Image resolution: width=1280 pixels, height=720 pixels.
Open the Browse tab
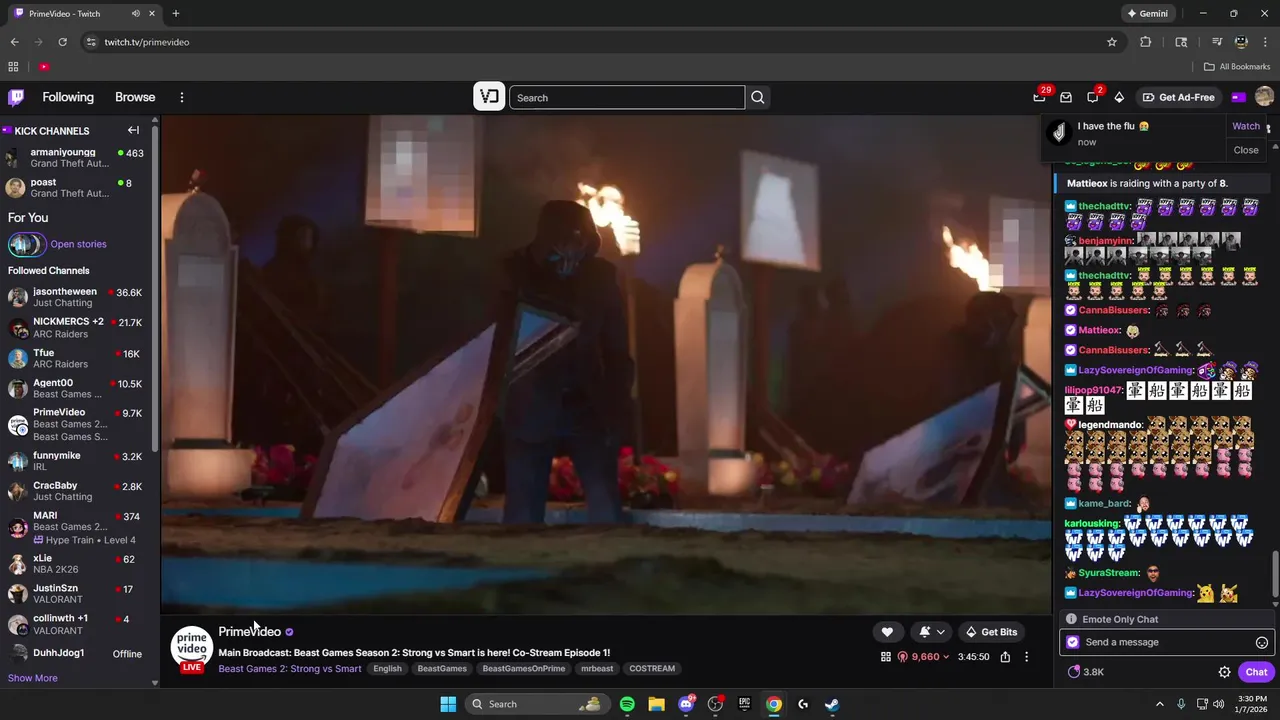(x=135, y=97)
